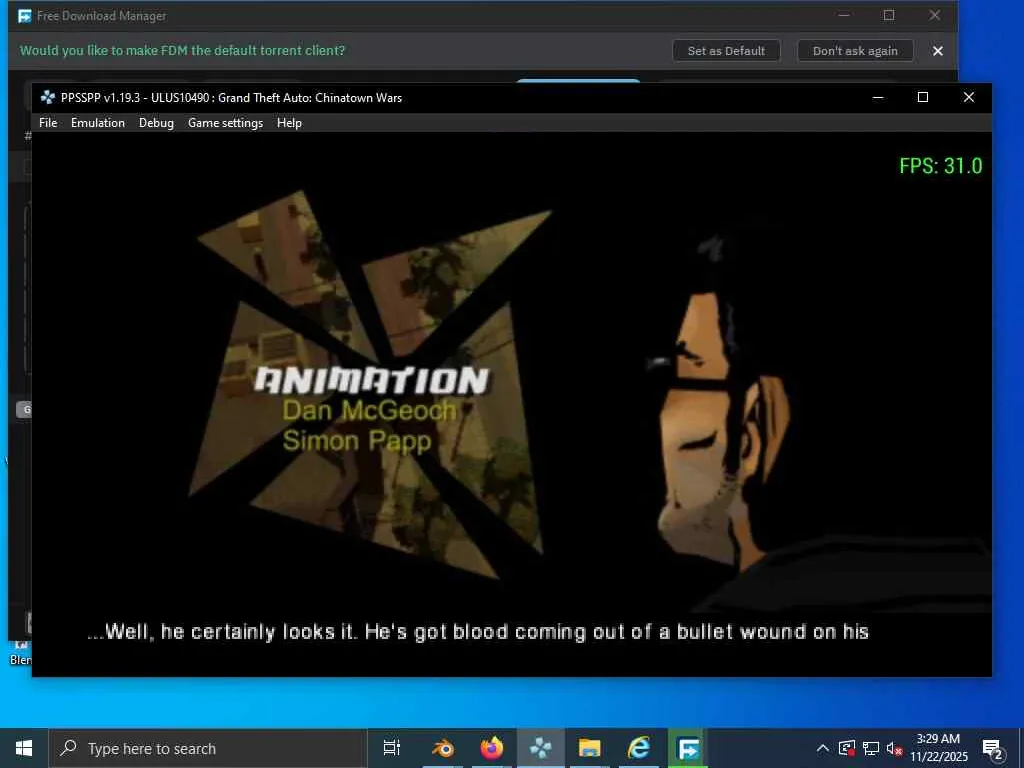The image size is (1024, 768).
Task: Click the FDM default torrent client question text
Action: click(x=182, y=50)
